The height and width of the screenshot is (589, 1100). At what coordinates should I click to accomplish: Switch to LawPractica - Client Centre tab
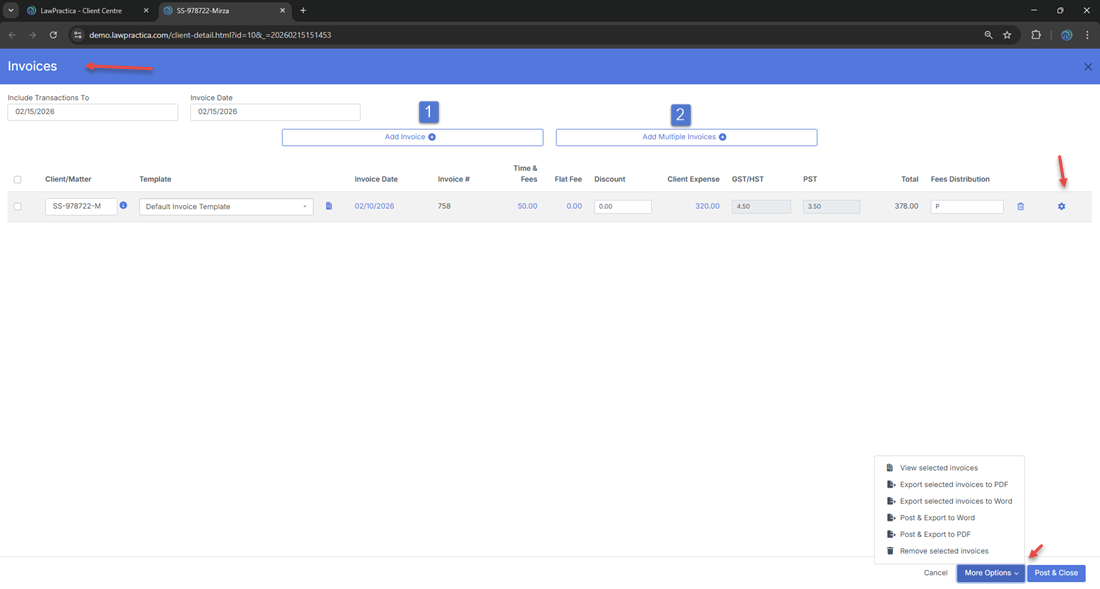pos(82,11)
